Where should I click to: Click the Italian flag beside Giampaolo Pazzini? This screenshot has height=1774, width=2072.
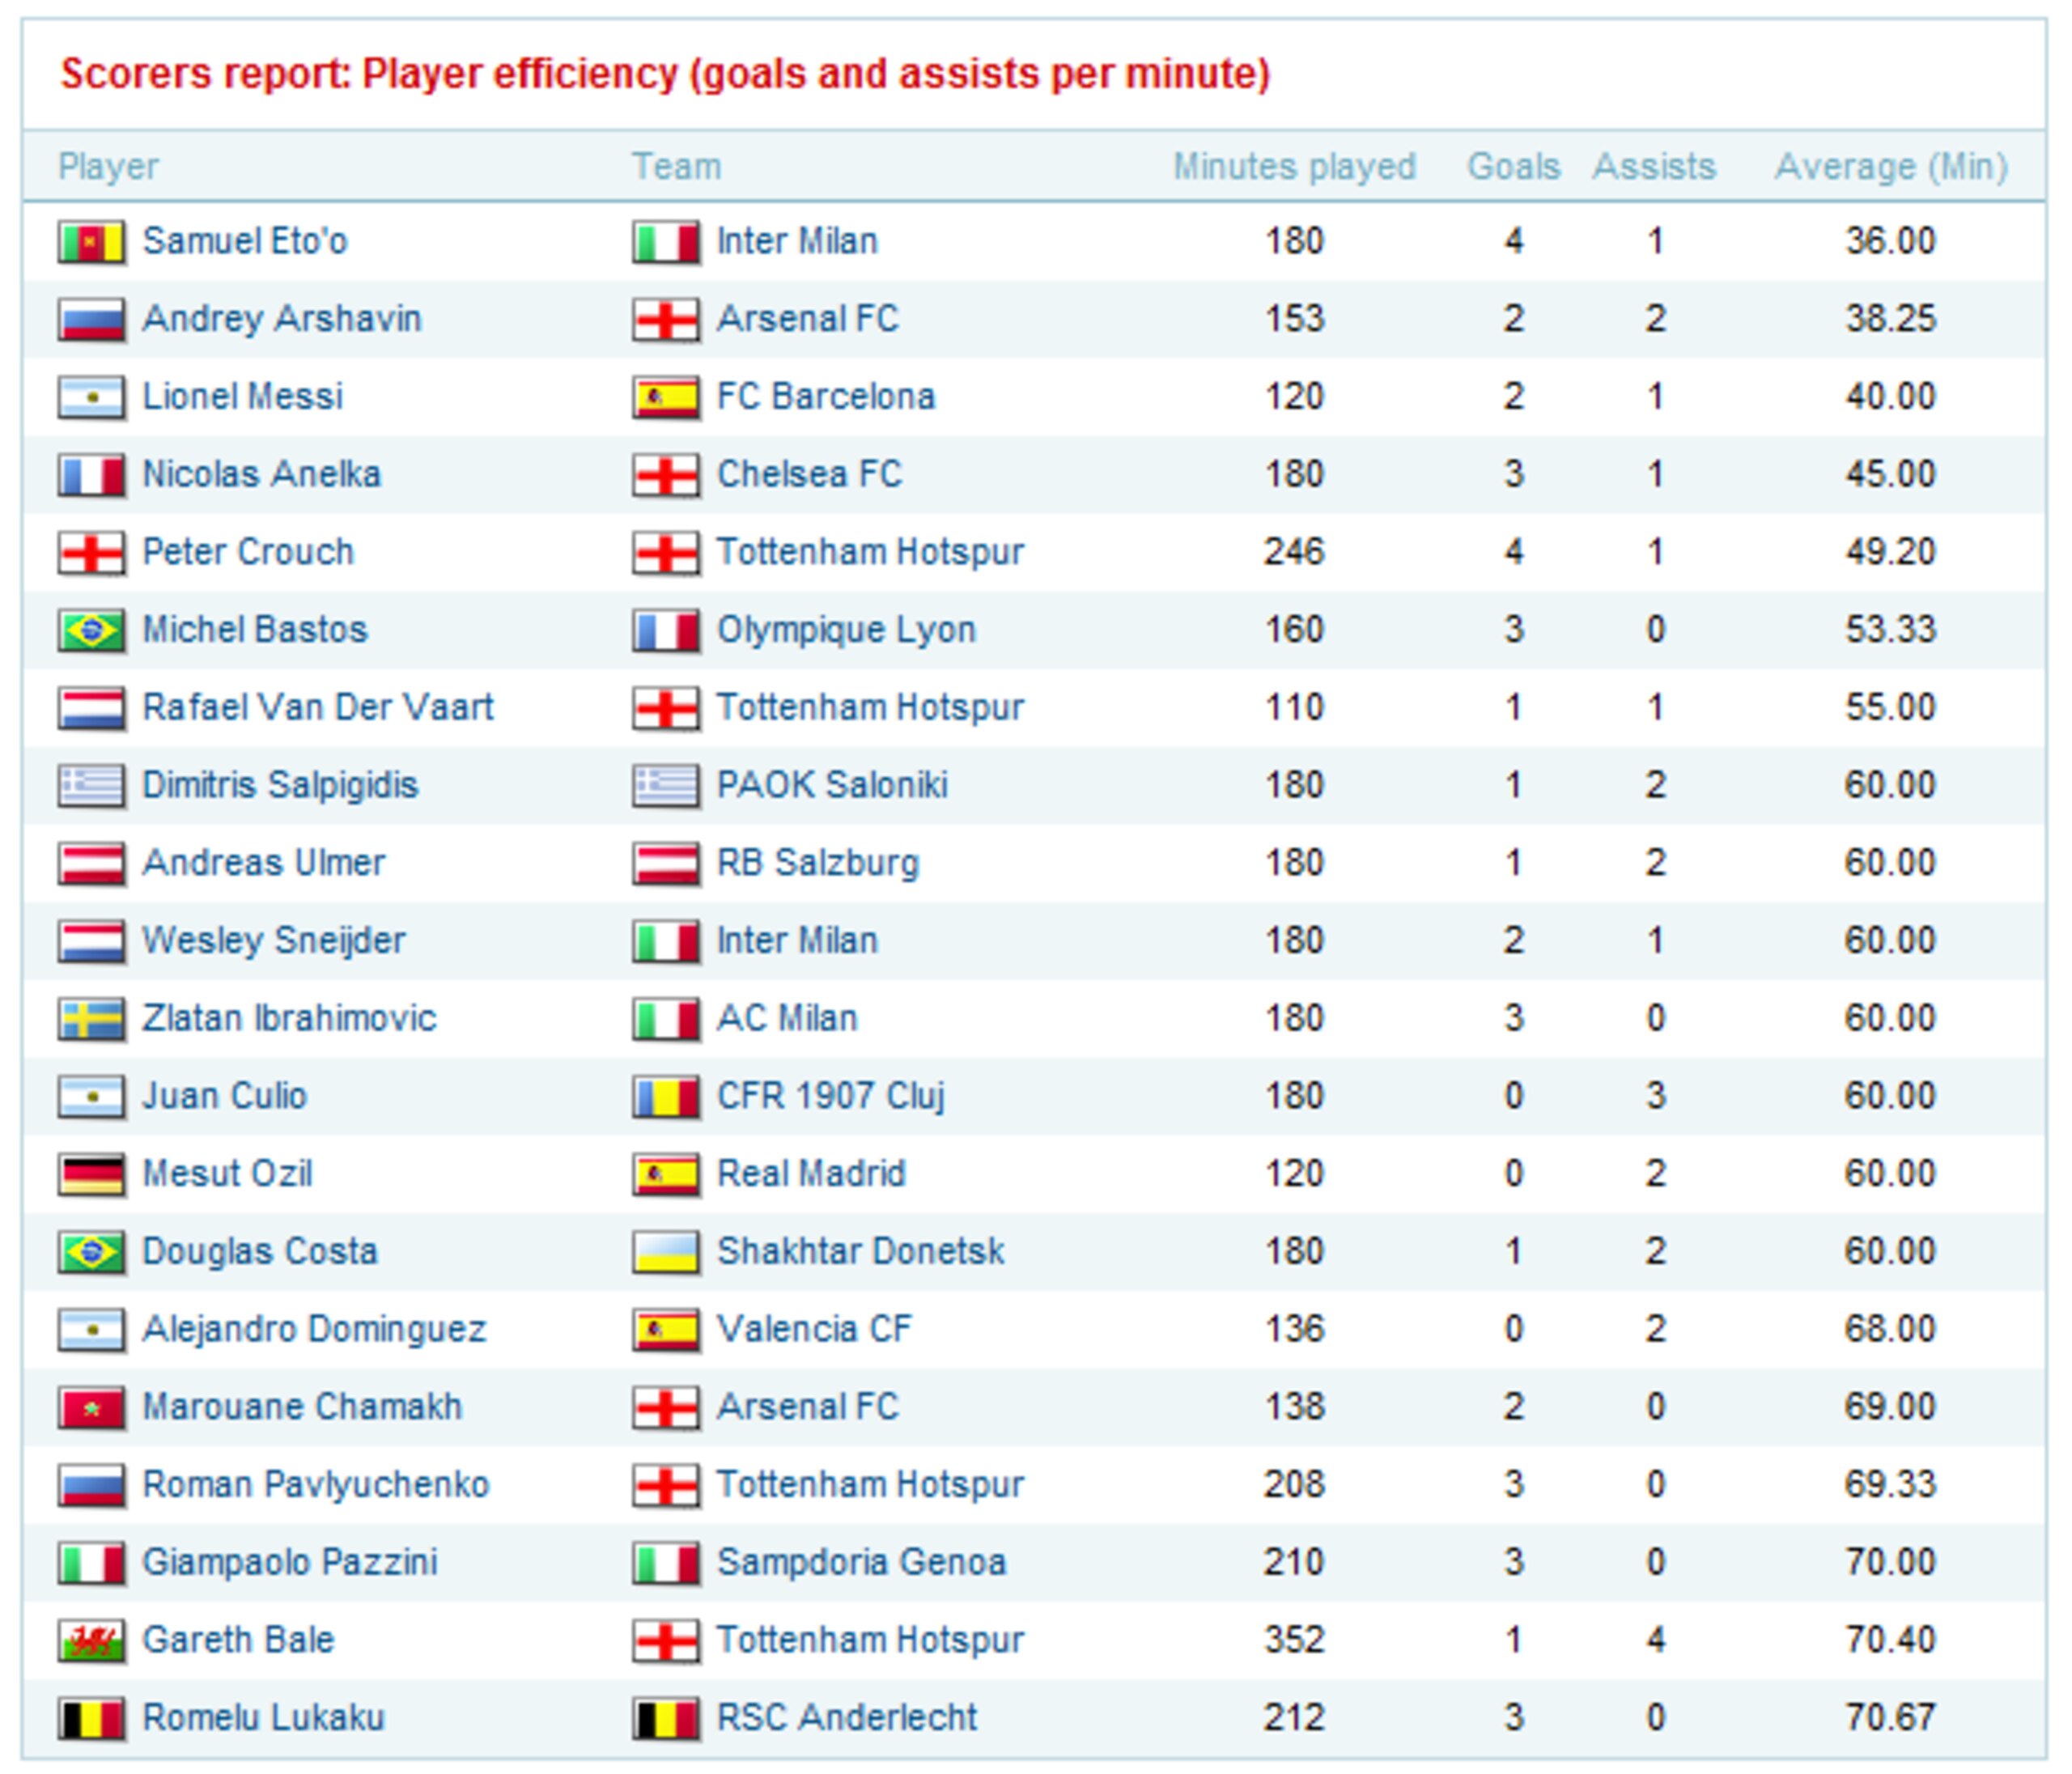tap(92, 1564)
